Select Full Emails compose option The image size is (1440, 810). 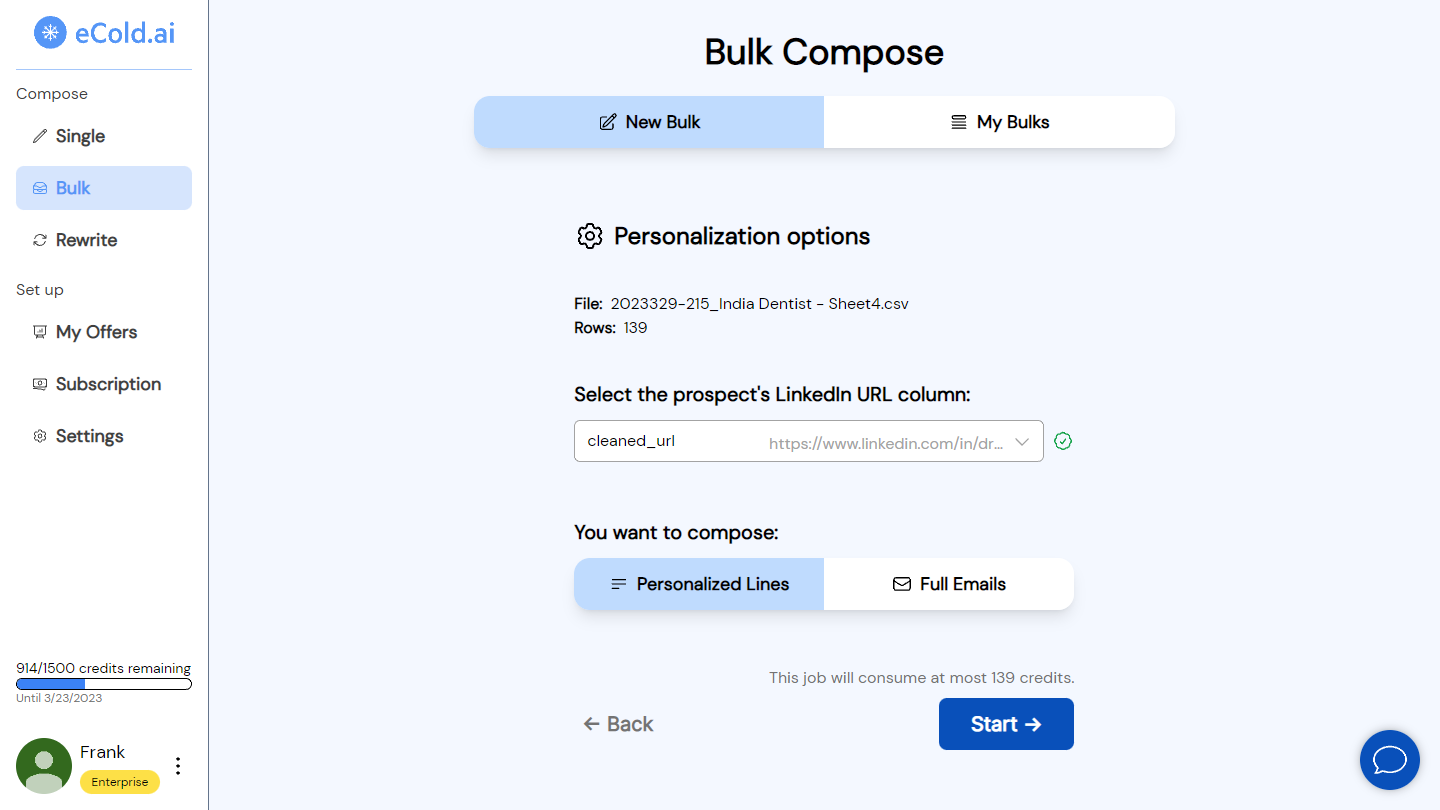pos(948,584)
